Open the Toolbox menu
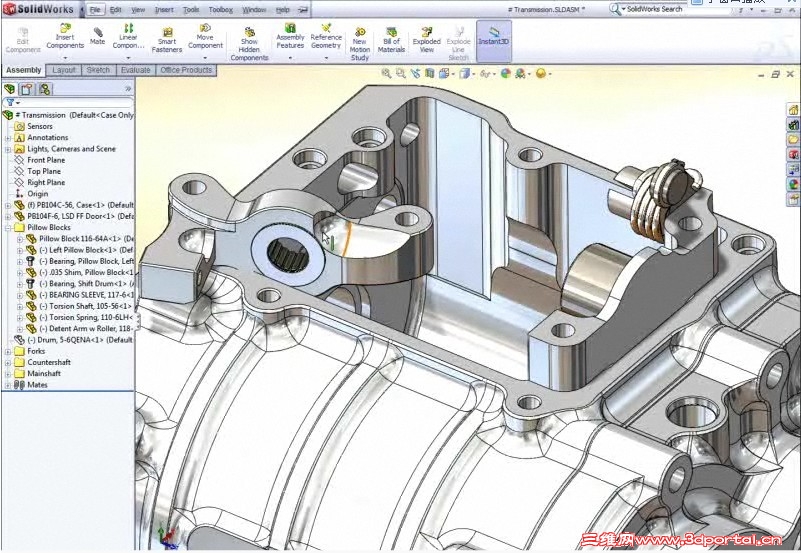The width and height of the screenshot is (801, 553). point(221,10)
